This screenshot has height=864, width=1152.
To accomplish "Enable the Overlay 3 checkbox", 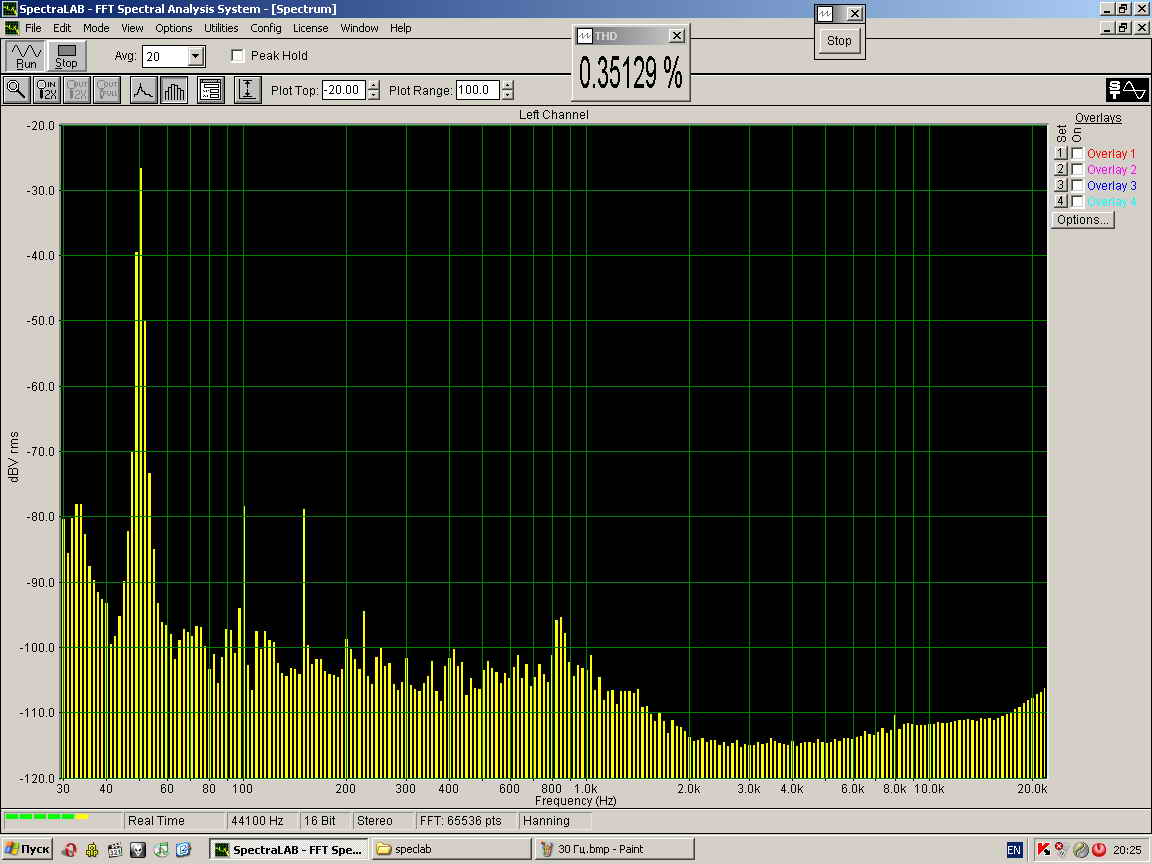I will [1077, 185].
